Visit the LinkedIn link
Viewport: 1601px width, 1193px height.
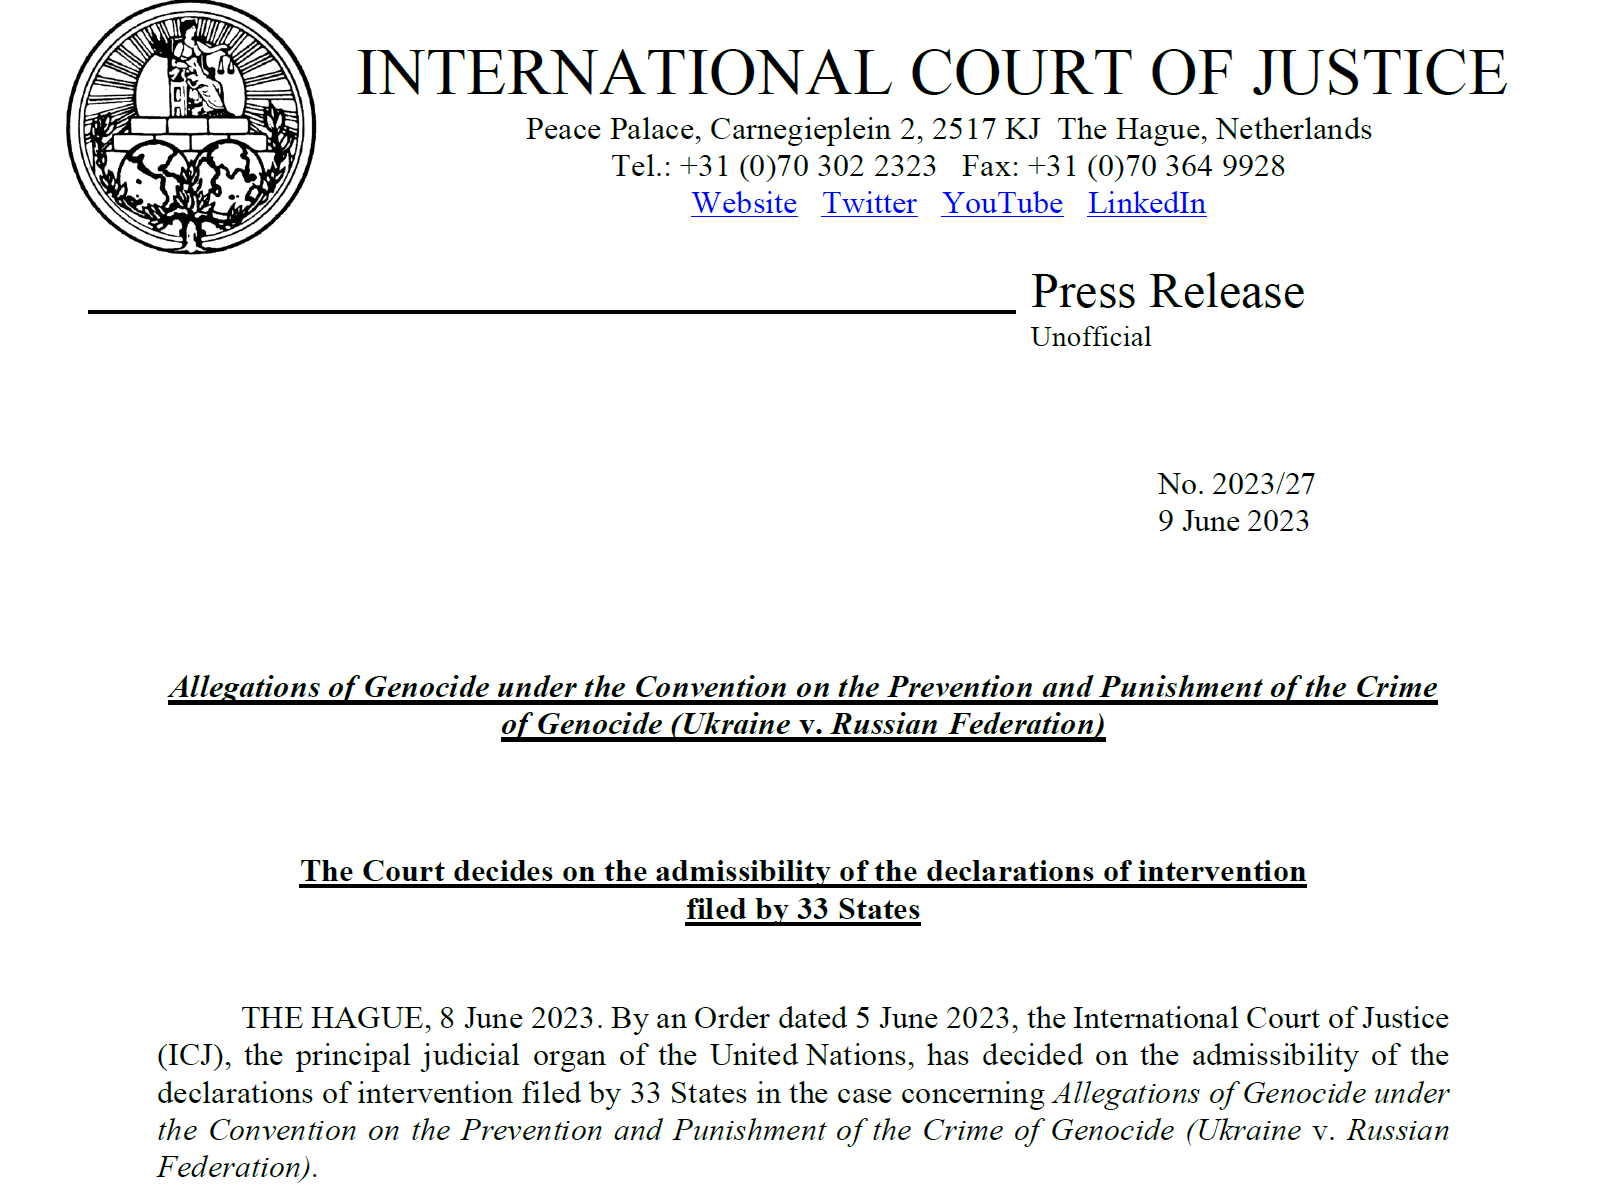click(1146, 203)
